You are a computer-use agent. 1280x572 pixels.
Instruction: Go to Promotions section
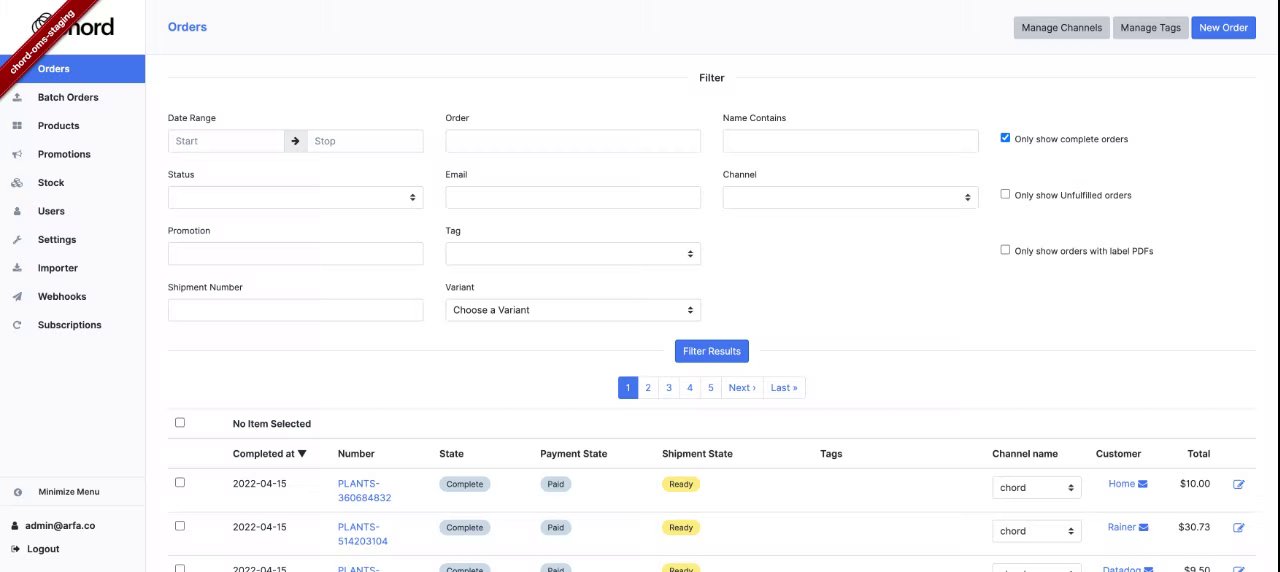tap(64, 154)
